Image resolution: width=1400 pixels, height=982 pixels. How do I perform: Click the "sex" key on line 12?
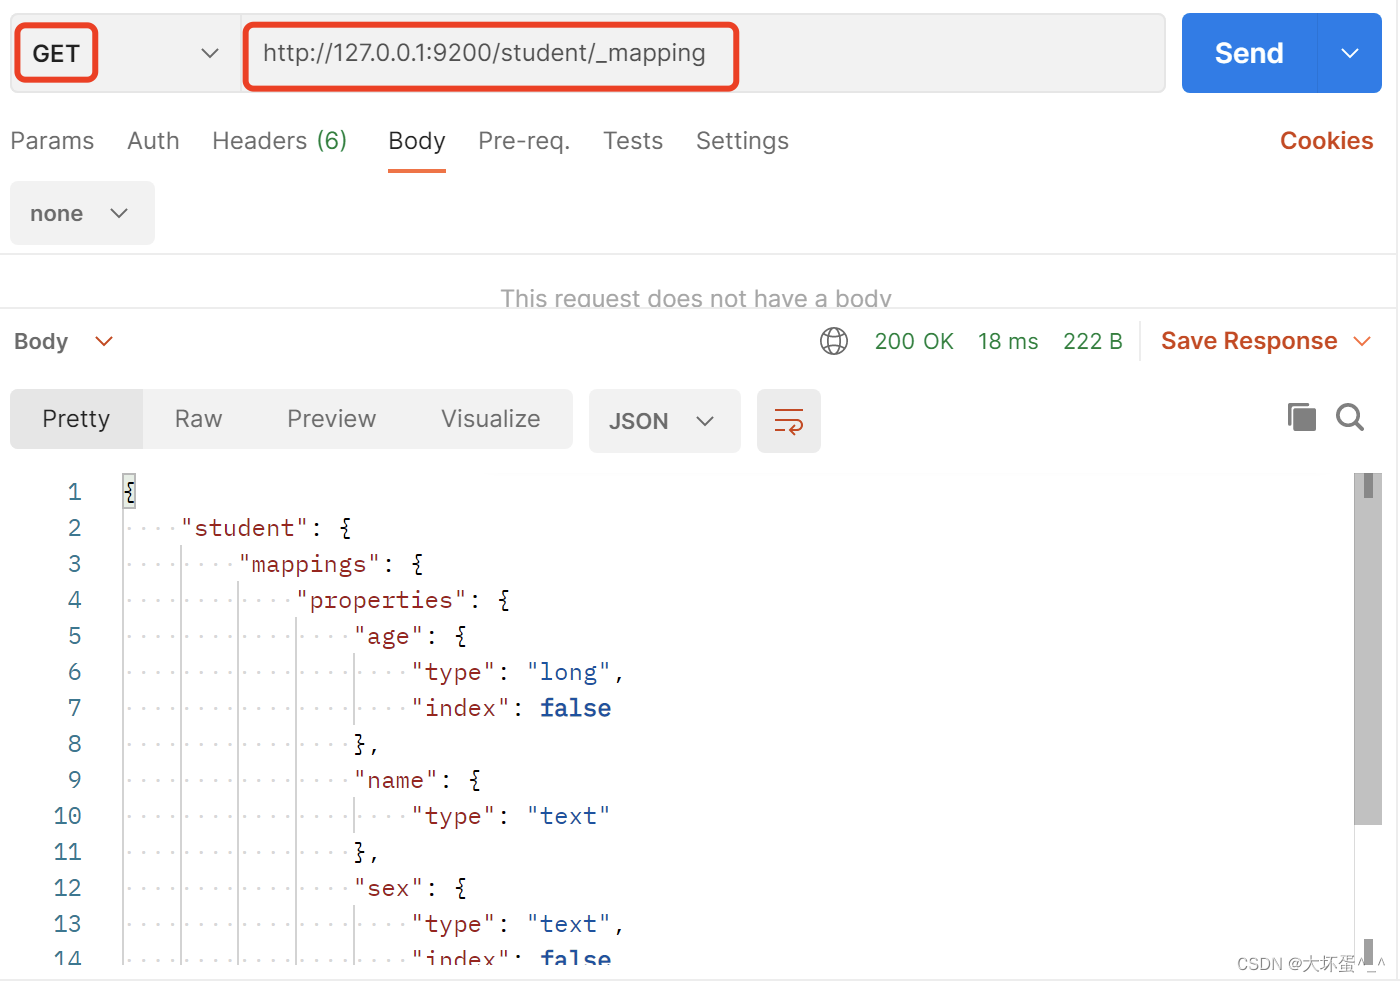pos(389,888)
